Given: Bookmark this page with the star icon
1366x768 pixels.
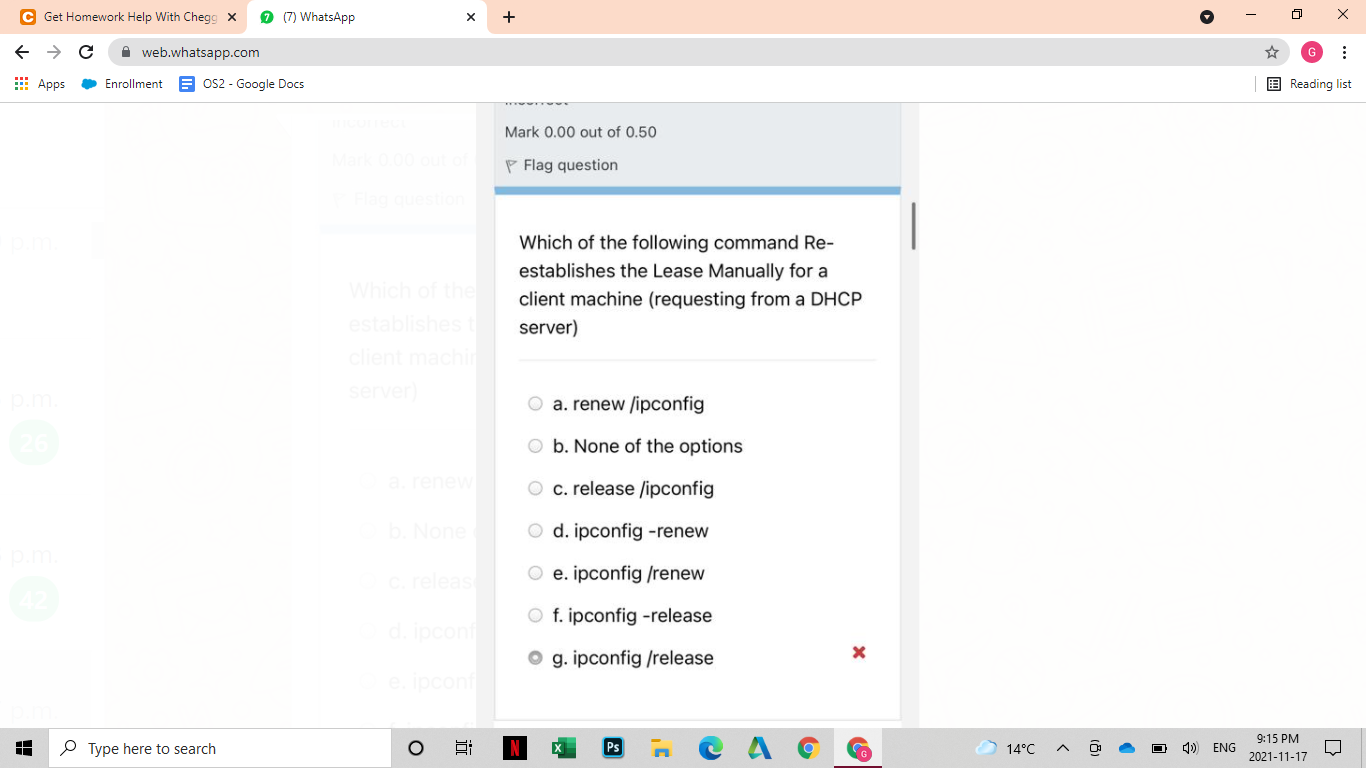Looking at the screenshot, I should pyautogui.click(x=1272, y=52).
